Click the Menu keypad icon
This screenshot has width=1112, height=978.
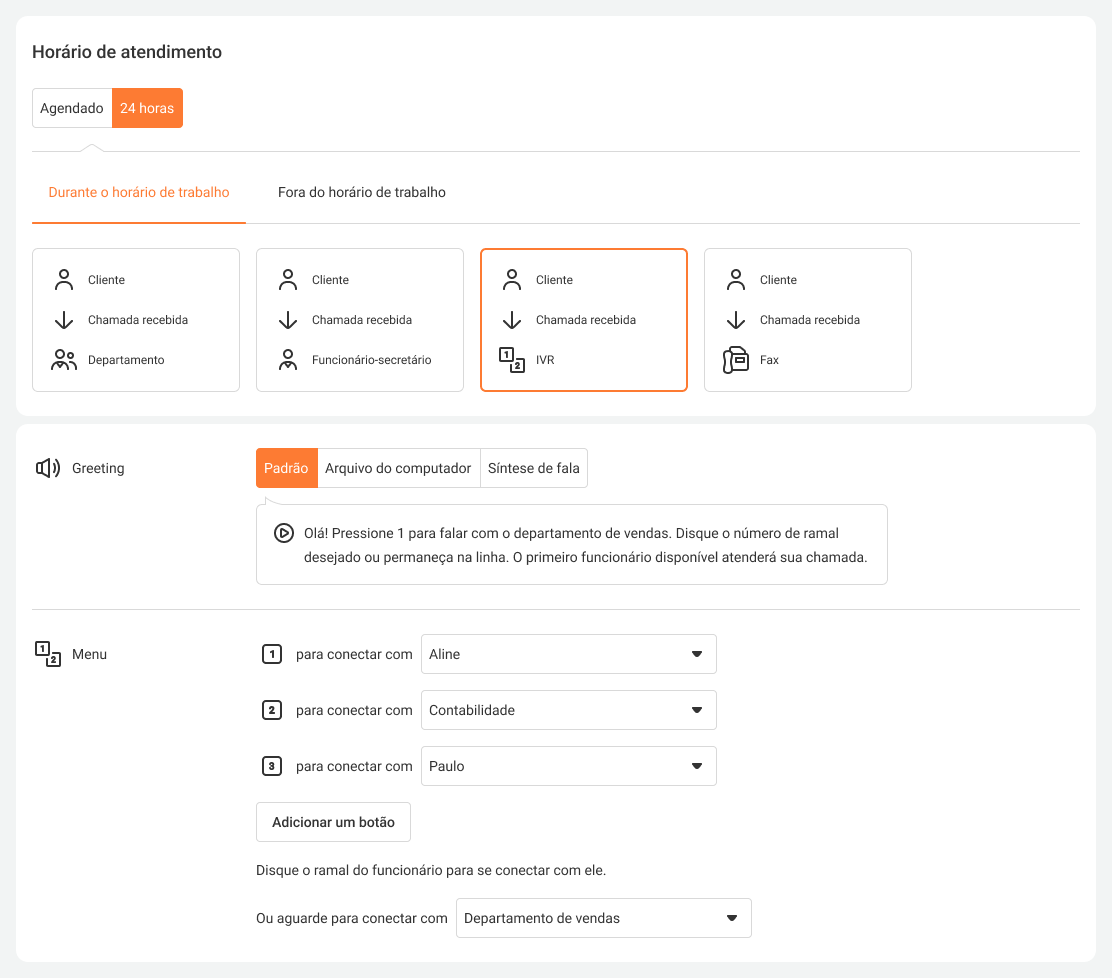[x=48, y=654]
